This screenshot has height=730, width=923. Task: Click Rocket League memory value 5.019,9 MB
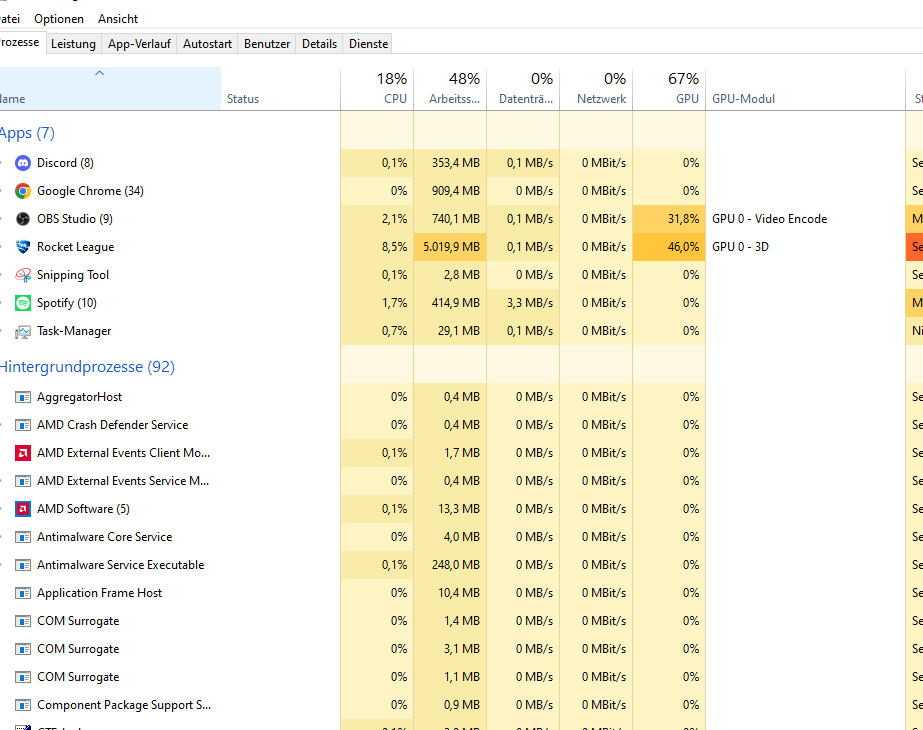(451, 247)
